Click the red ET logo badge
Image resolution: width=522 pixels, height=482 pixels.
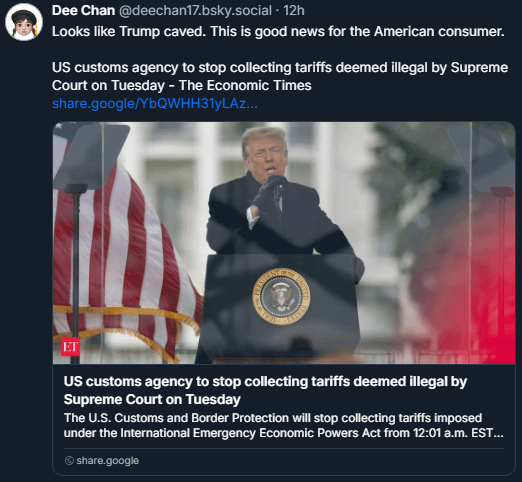(x=70, y=347)
